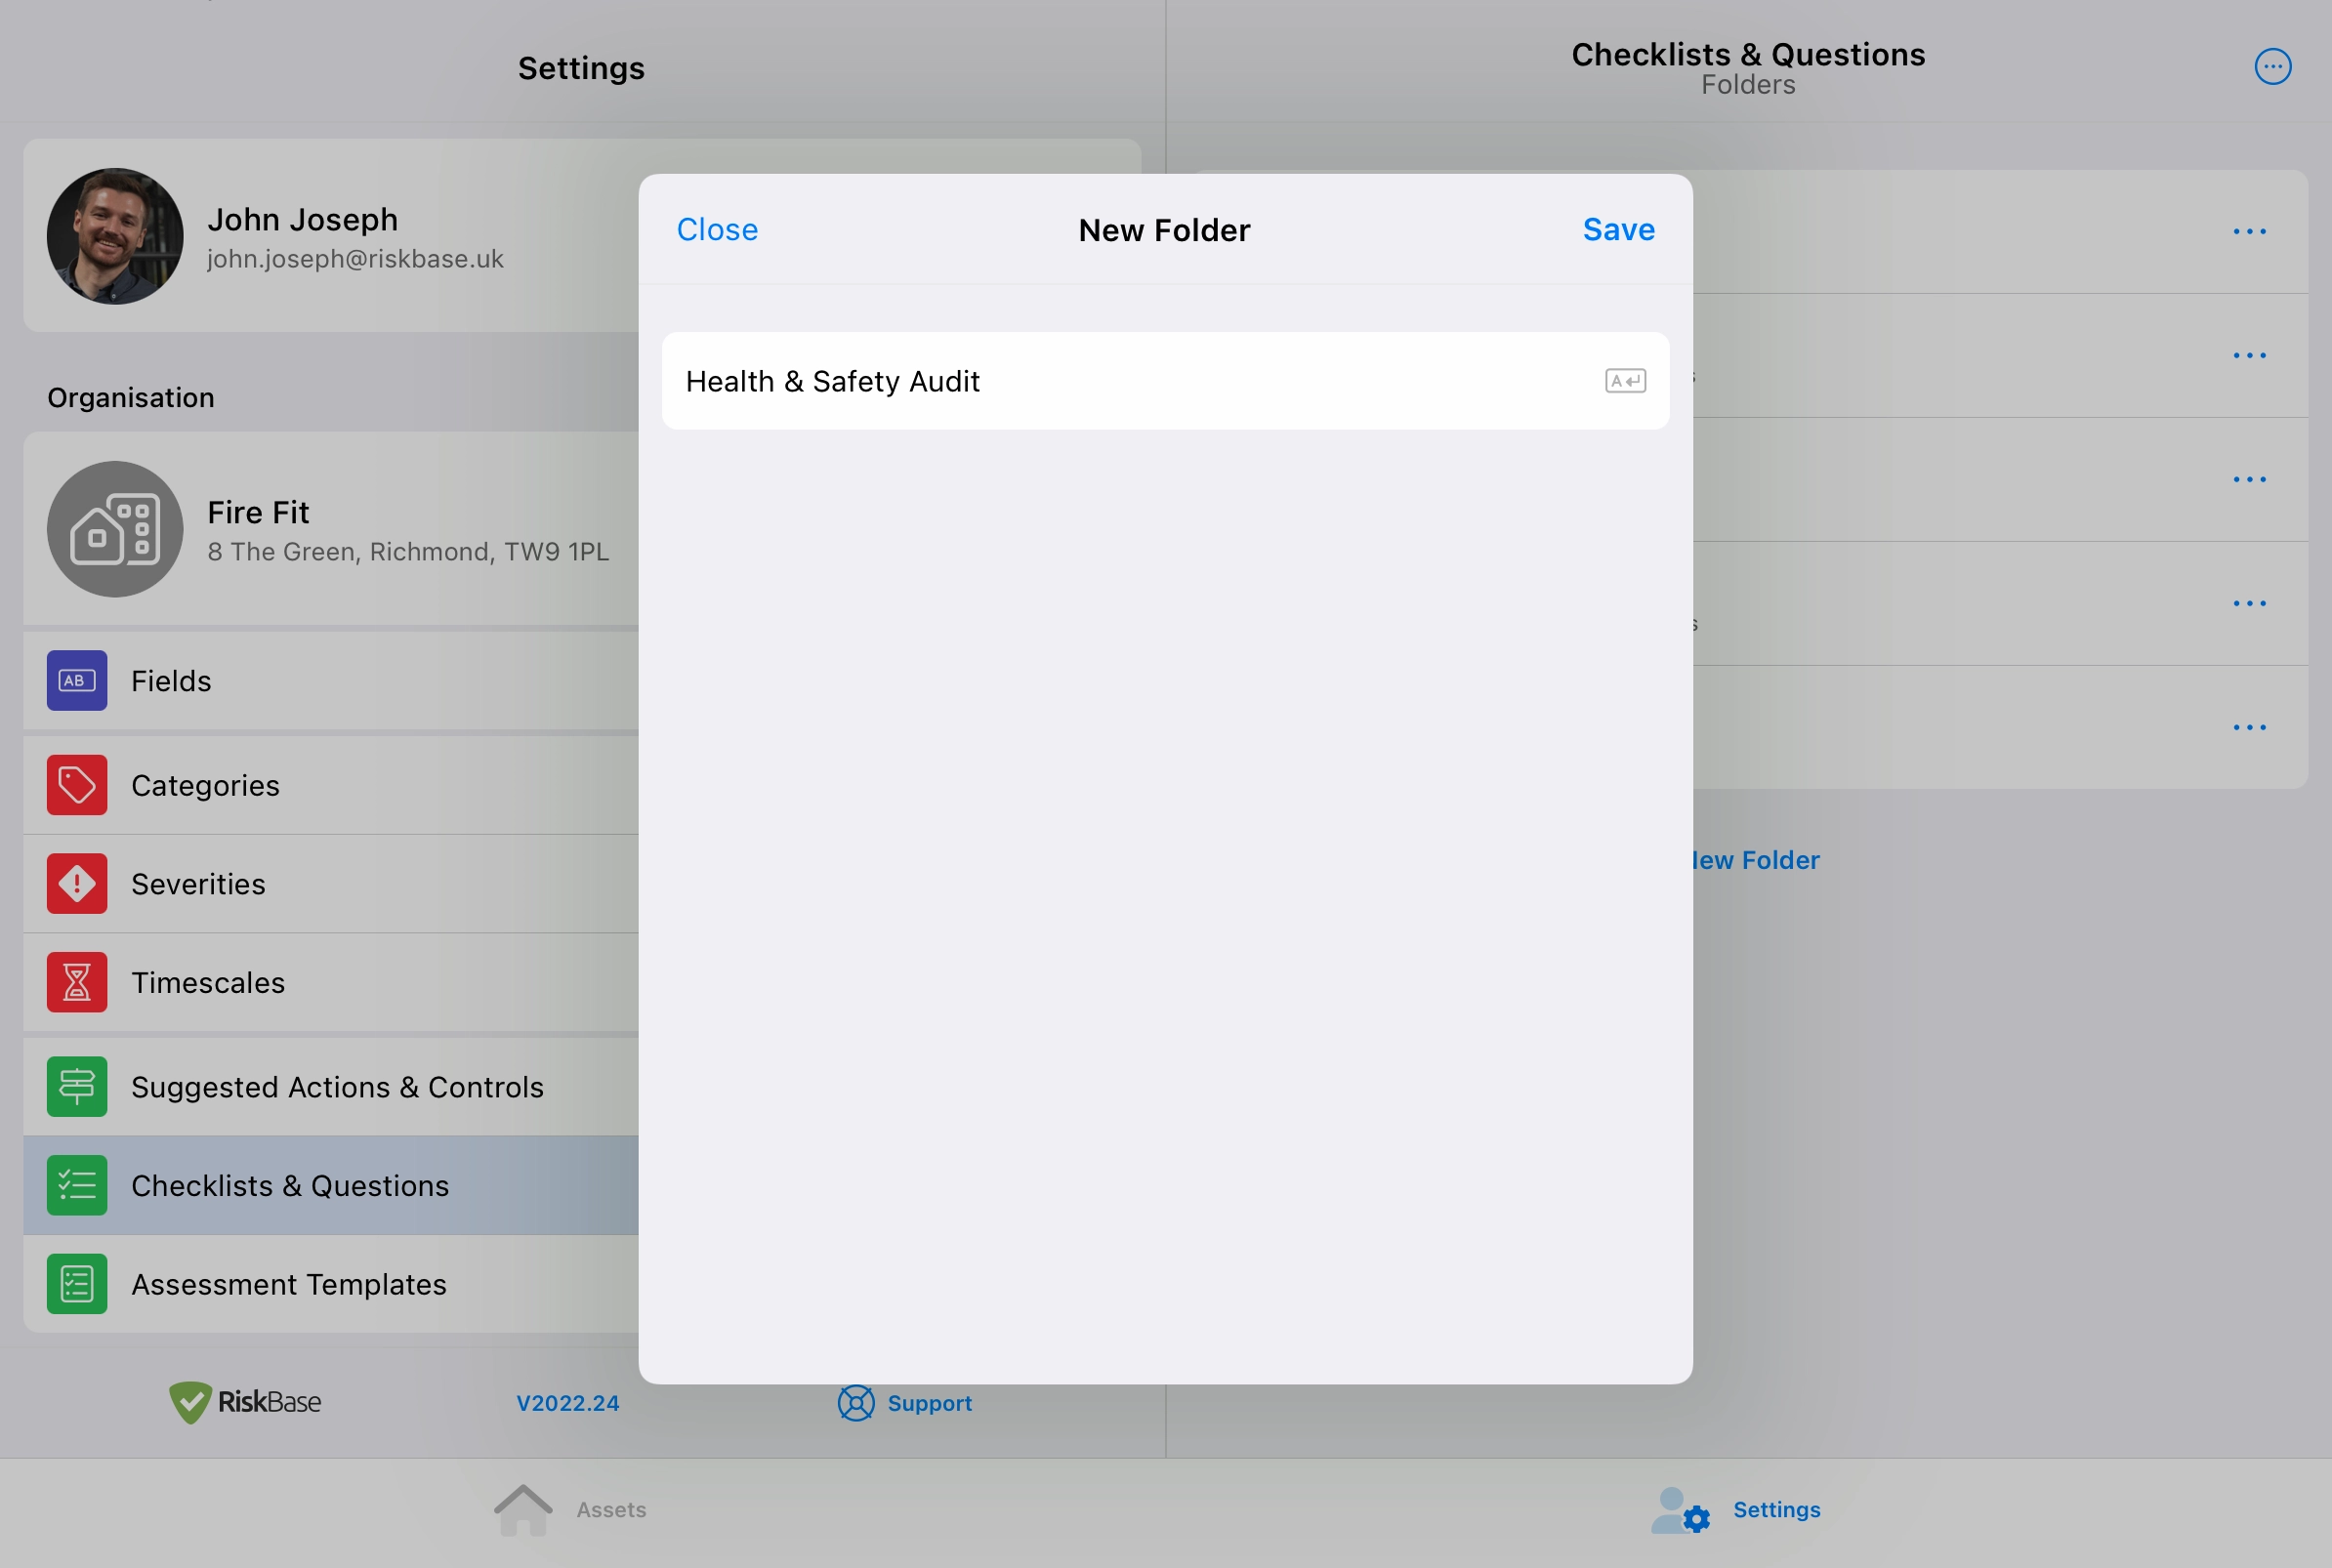
Task: Click the Fire Fit organisation name
Action: click(x=258, y=512)
